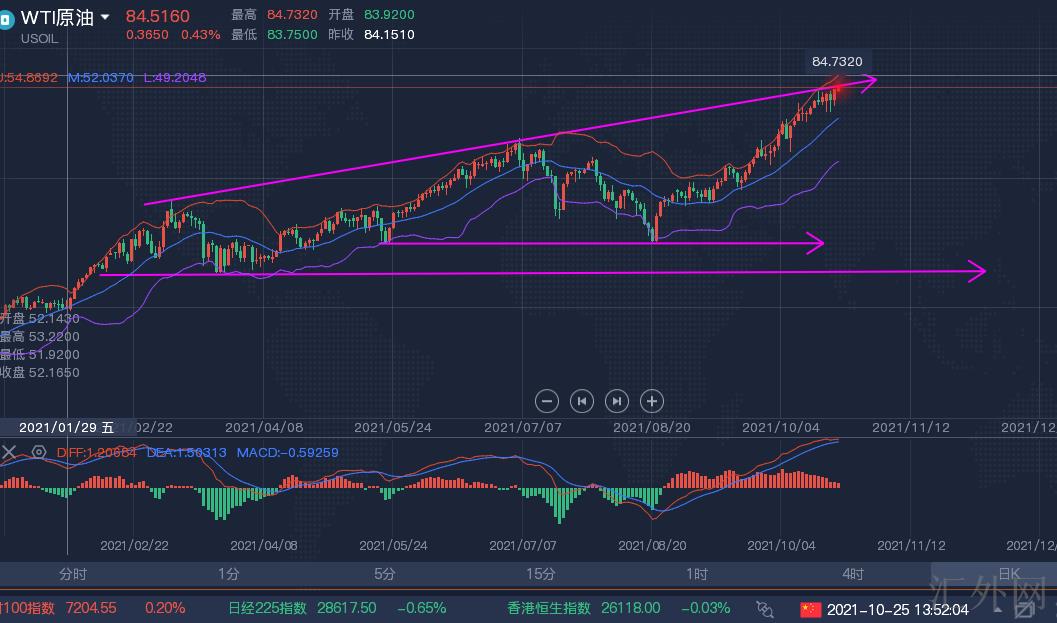Viewport: 1057px width, 623px height.
Task: Click the link icon in status bar
Action: point(765,608)
